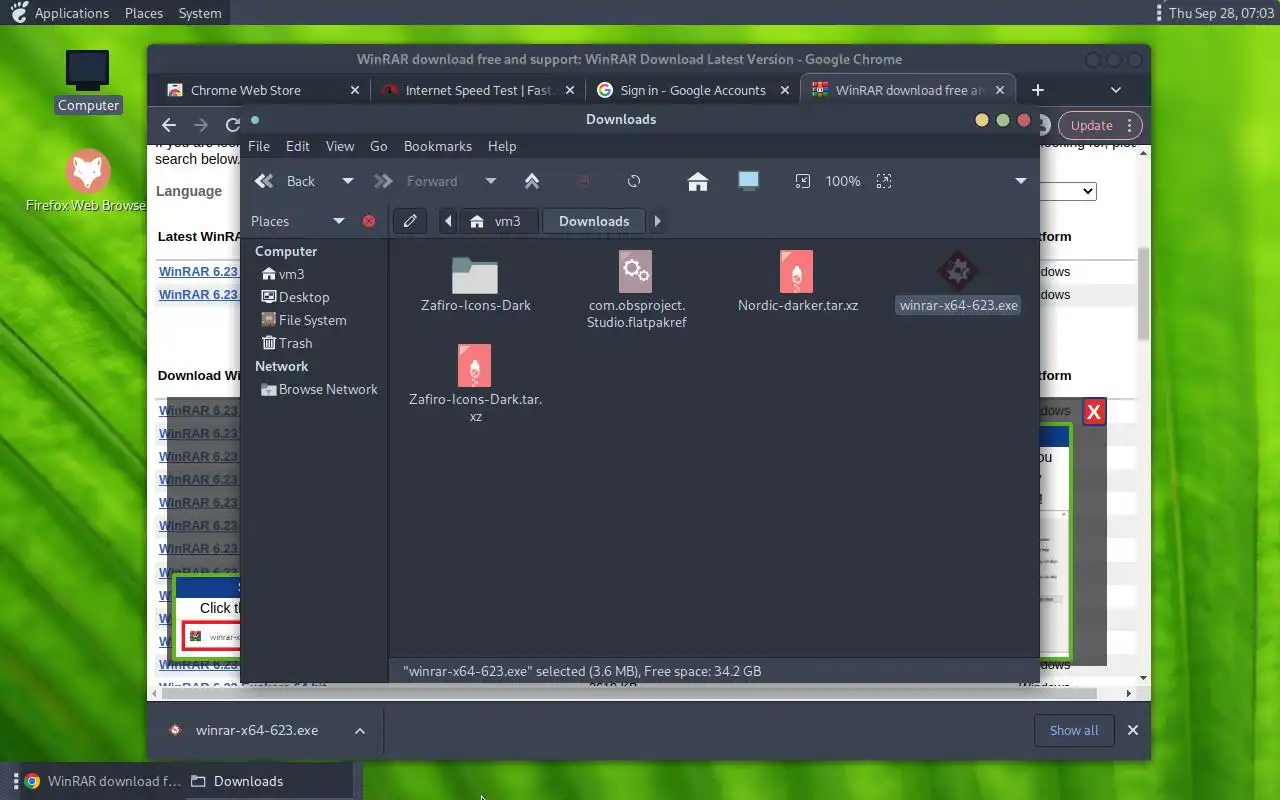Select the winrar-x64-623.exe file icon

coord(957,271)
